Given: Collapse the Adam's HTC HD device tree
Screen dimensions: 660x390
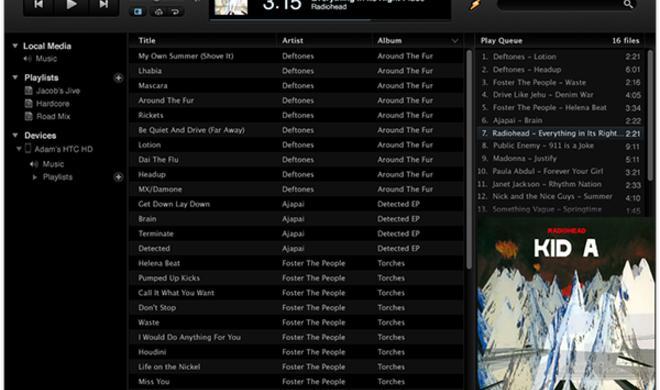Looking at the screenshot, I should [19, 149].
